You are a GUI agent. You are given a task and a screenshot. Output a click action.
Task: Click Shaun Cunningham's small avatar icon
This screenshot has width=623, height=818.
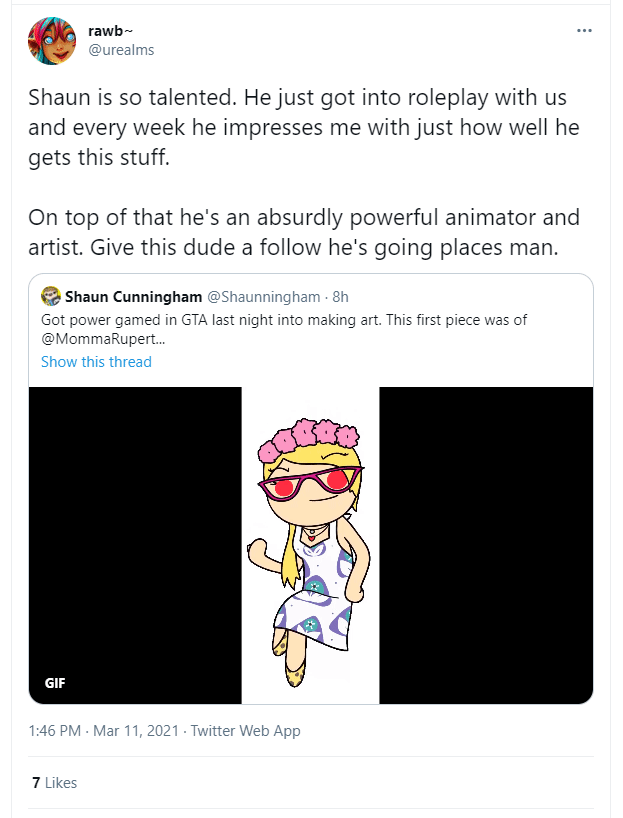coord(51,296)
